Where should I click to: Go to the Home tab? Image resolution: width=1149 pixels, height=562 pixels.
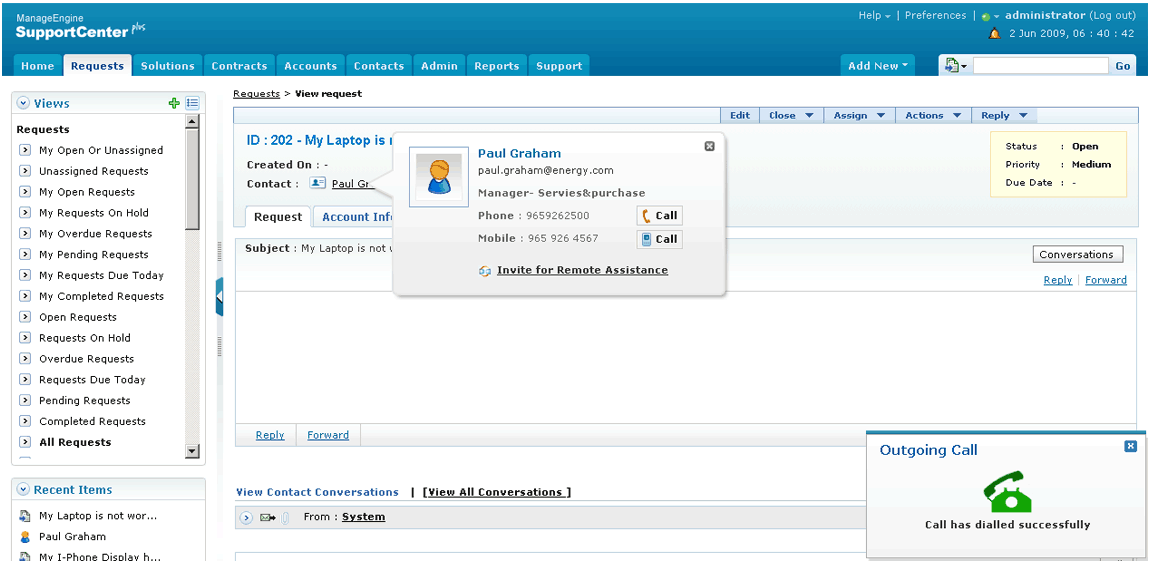coord(37,66)
